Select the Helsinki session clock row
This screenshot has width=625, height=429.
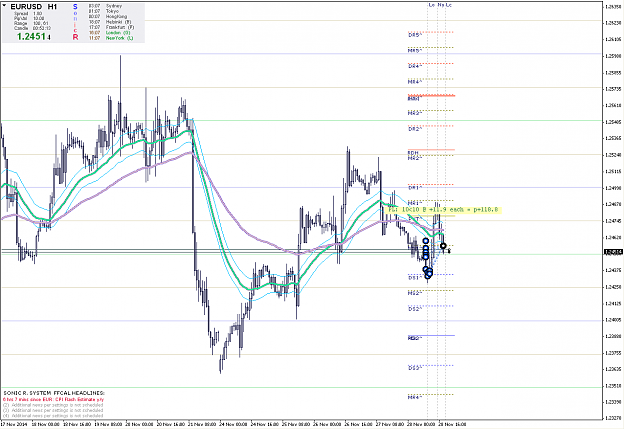click(110, 22)
